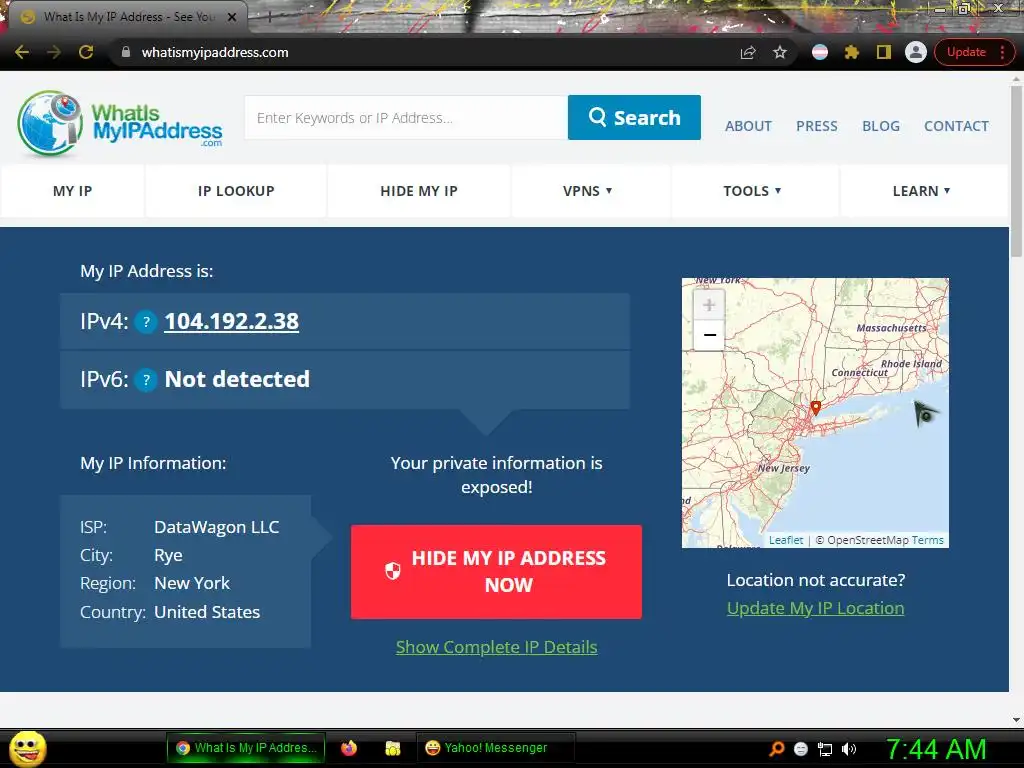Screen dimensions: 1024x768
Task: Expand the LEARN dropdown menu
Action: coord(921,191)
